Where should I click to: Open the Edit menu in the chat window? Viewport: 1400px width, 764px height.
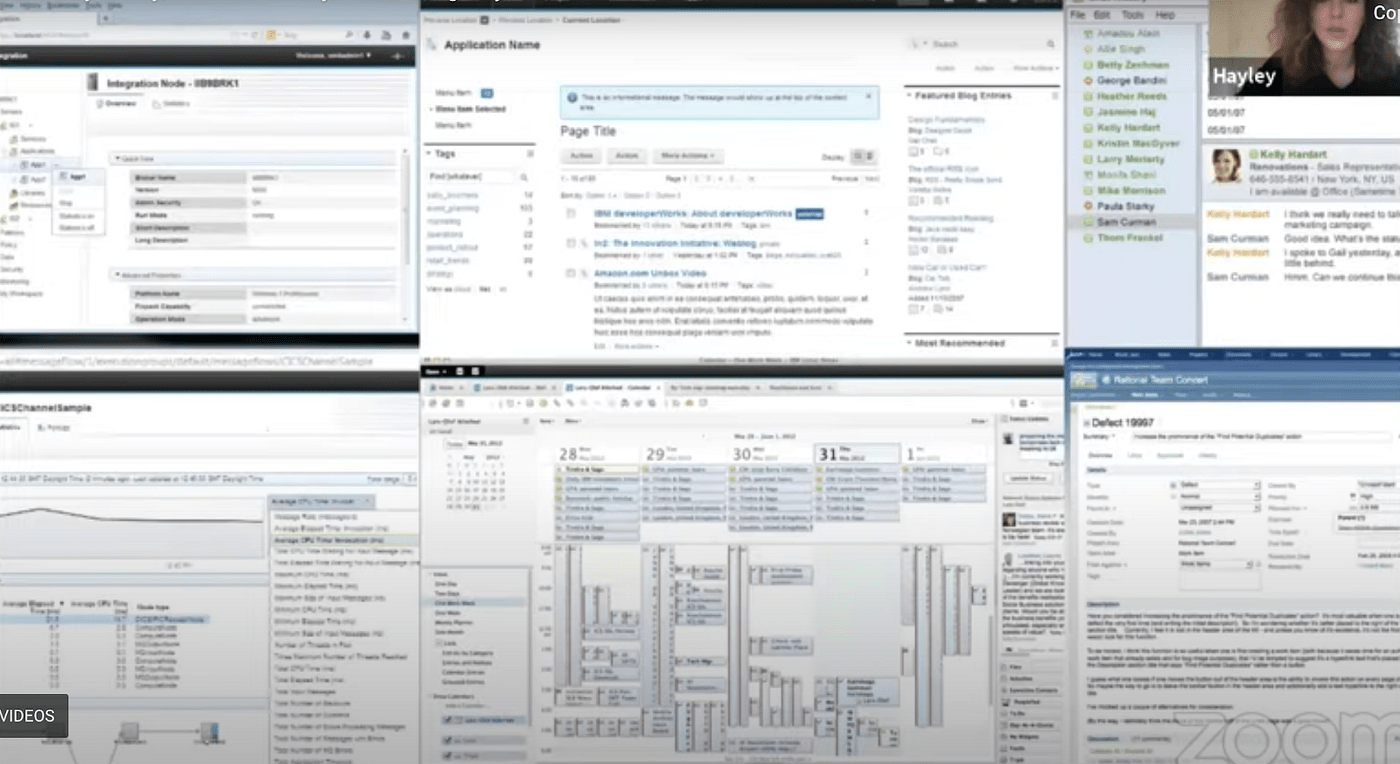click(1102, 15)
